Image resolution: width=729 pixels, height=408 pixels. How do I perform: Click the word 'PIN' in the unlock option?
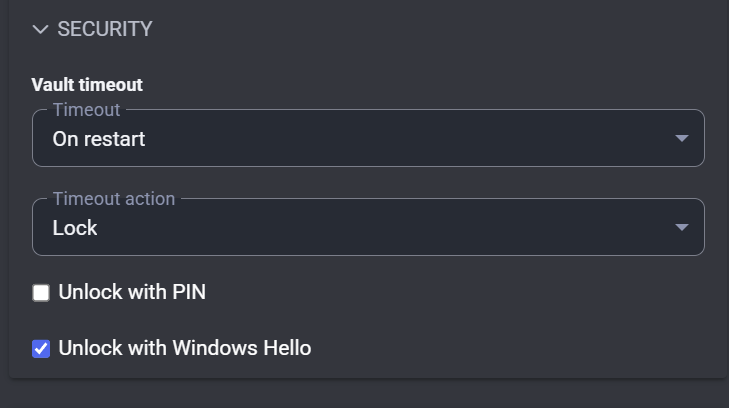187,293
